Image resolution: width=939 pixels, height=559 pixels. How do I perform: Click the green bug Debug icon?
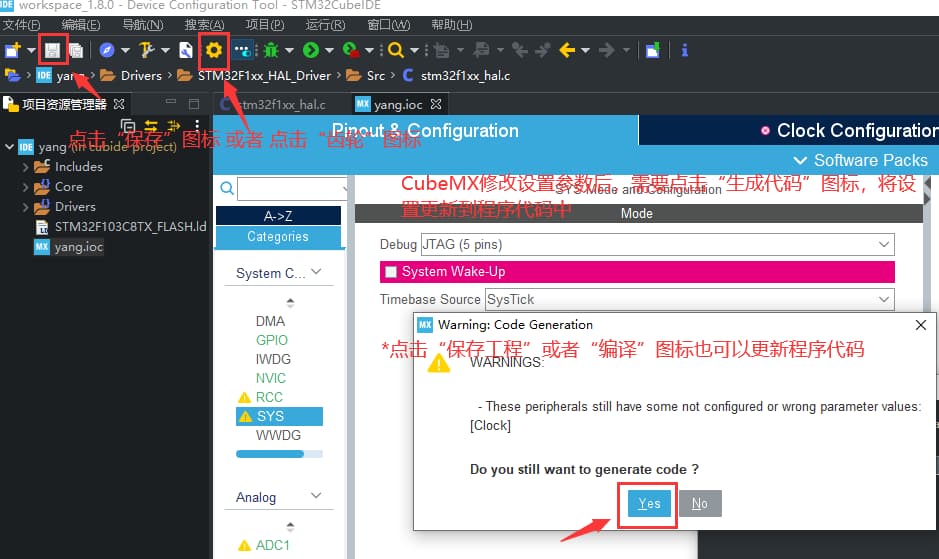271,49
